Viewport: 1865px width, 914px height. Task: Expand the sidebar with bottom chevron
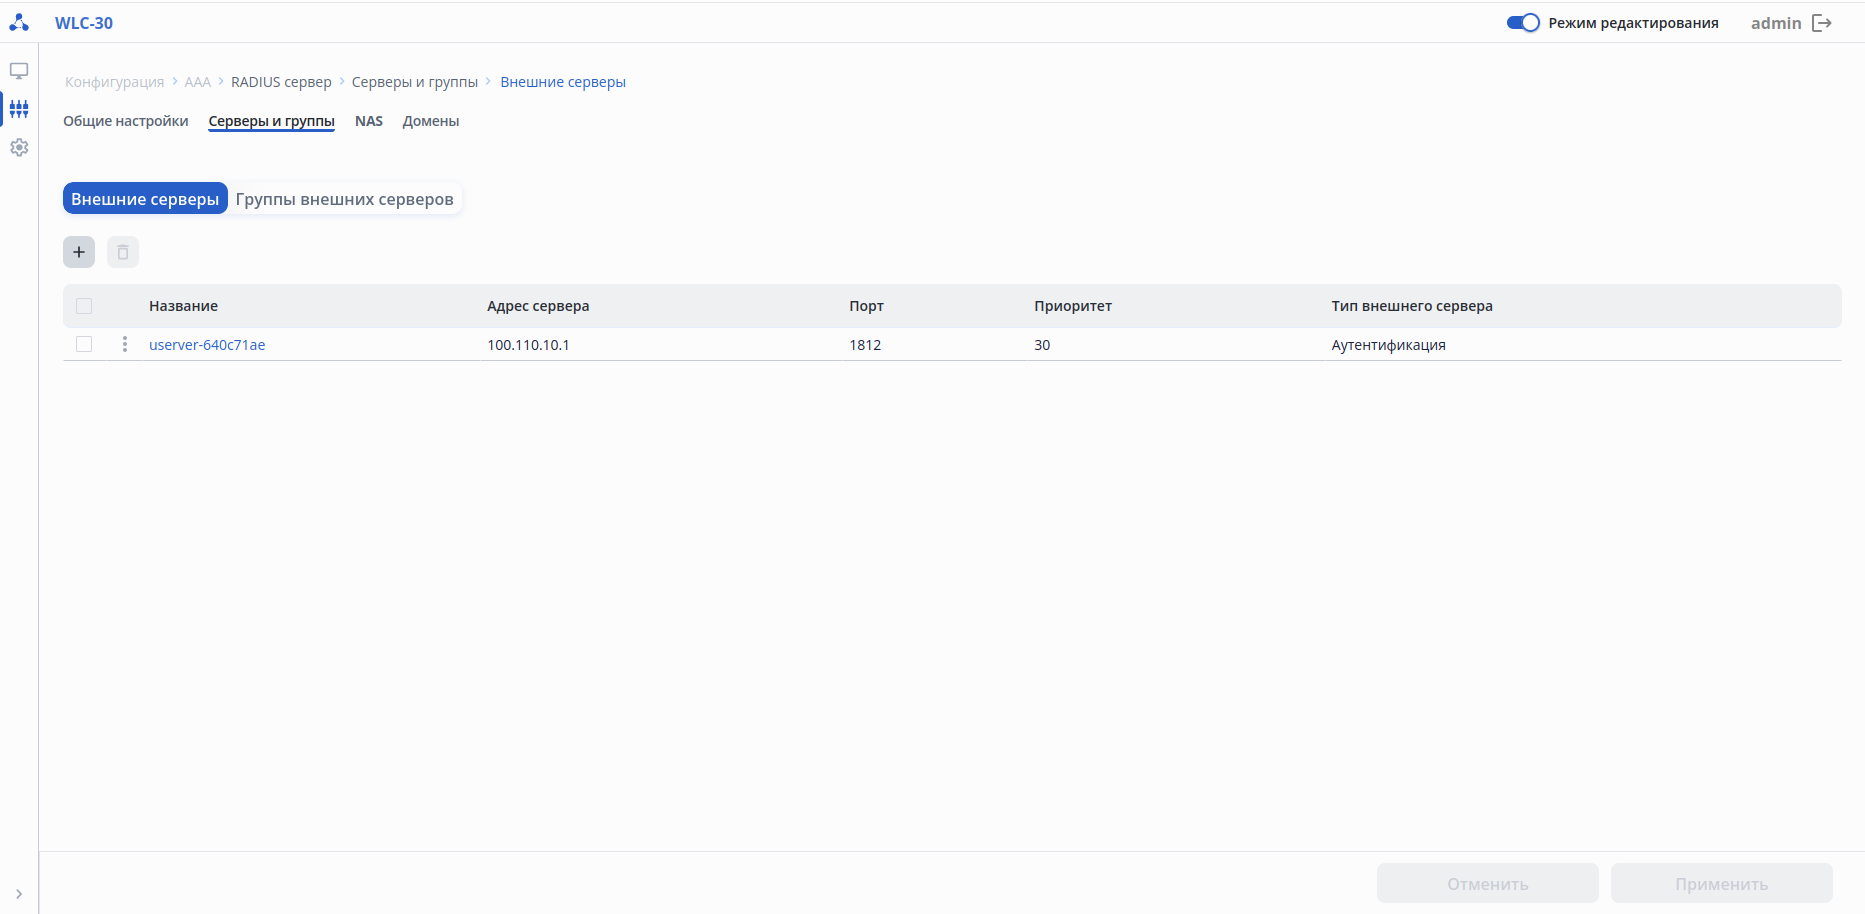coord(19,894)
